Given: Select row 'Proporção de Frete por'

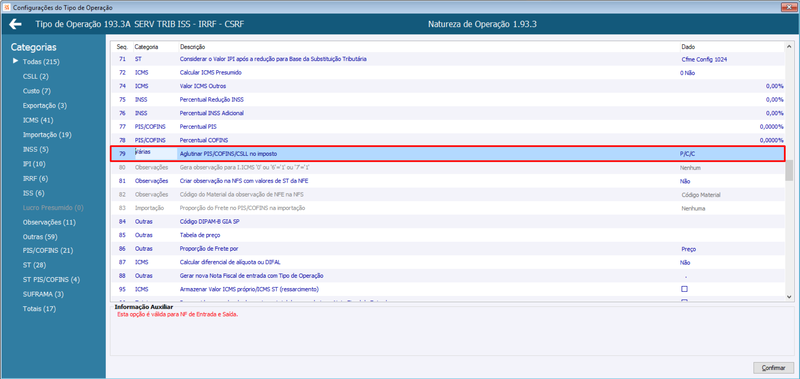Looking at the screenshot, I should pyautogui.click(x=448, y=249).
